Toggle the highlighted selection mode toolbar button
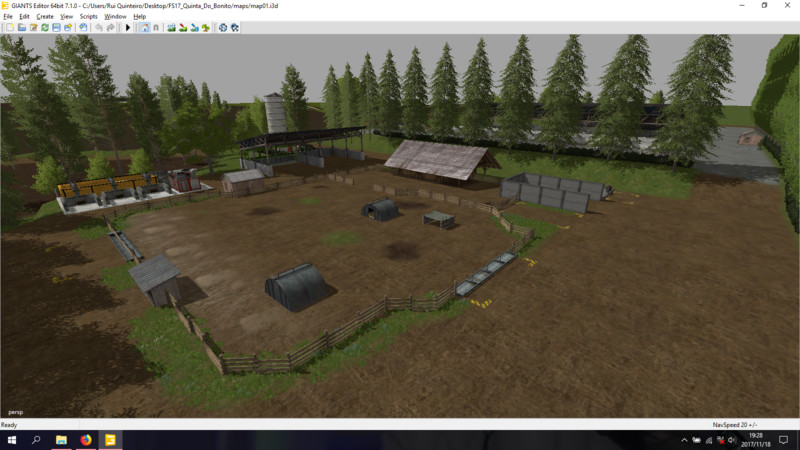 click(145, 27)
